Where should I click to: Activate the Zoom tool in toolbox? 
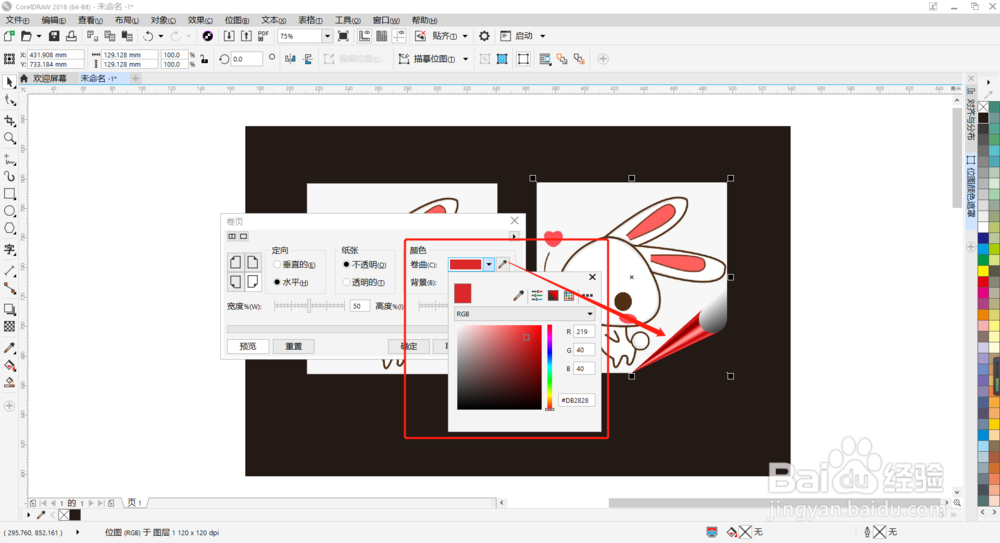pyautogui.click(x=10, y=138)
